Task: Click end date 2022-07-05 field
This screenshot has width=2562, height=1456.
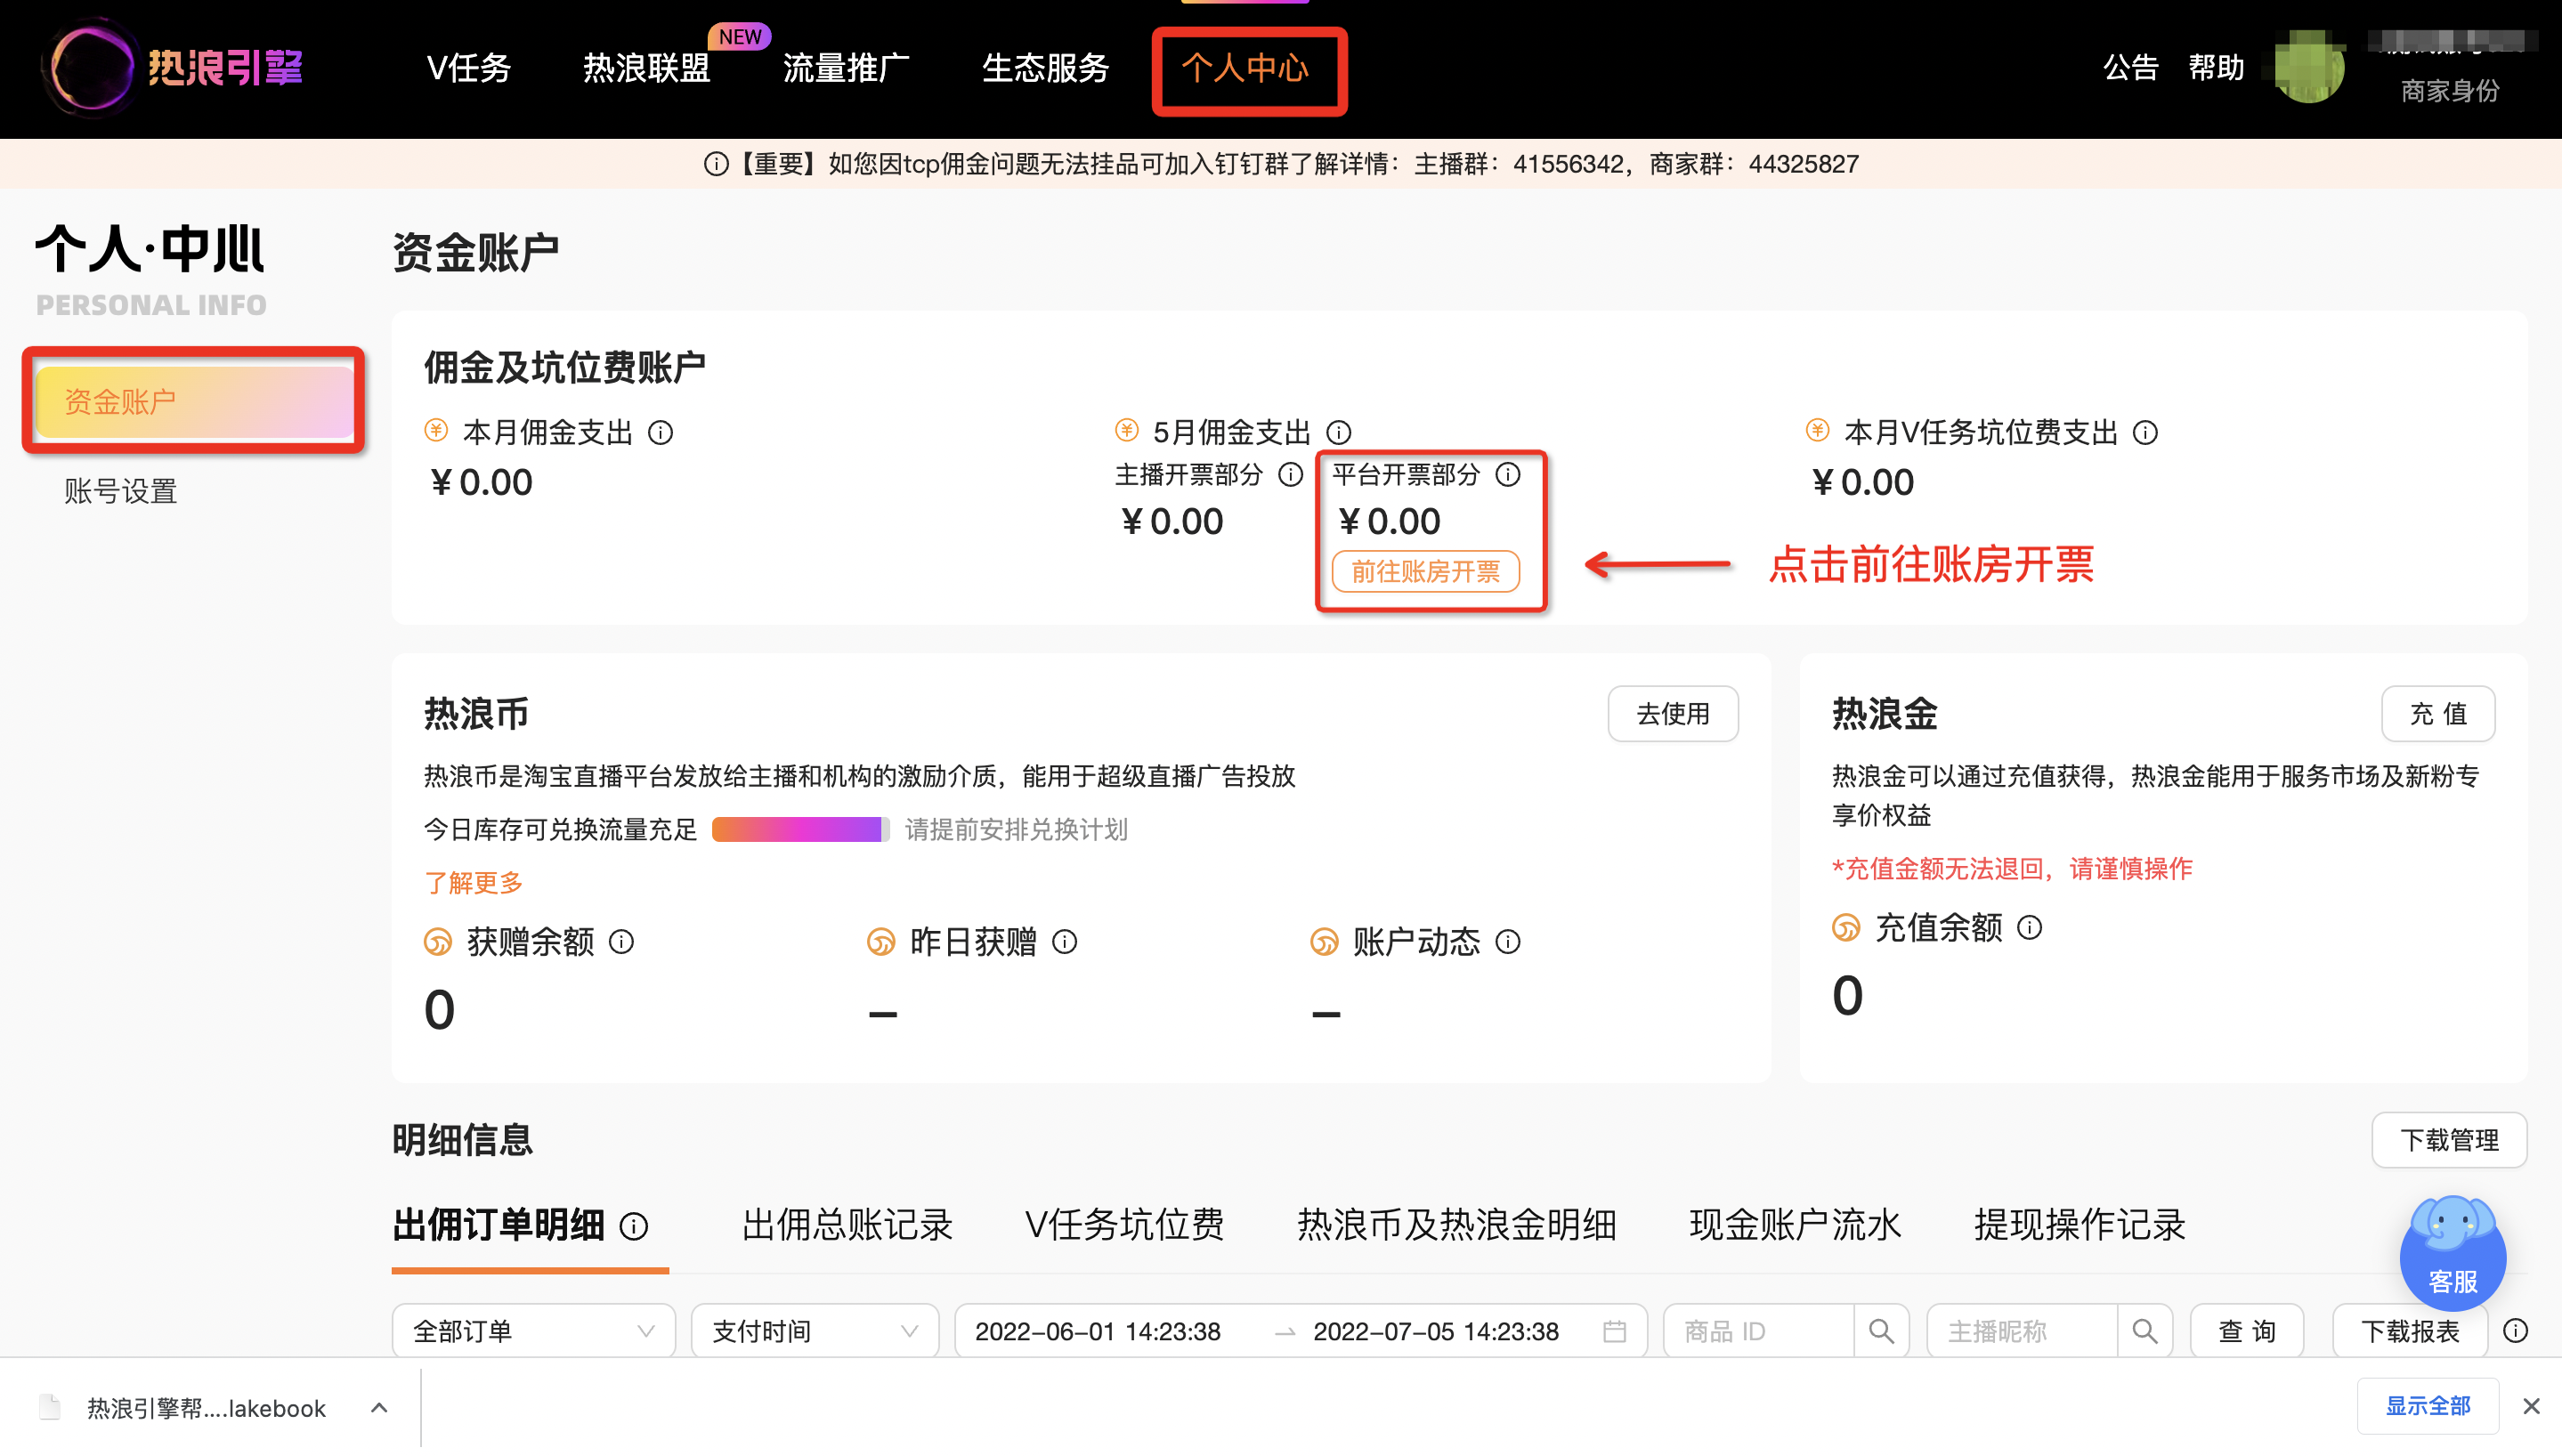Action: [x=1435, y=1332]
